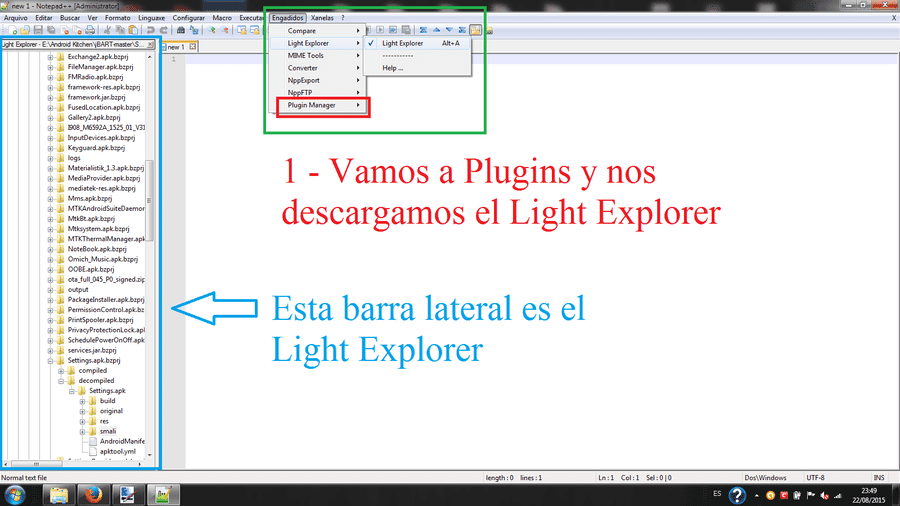Click the muted volume tray icon
The width and height of the screenshot is (900, 506).
[824, 496]
